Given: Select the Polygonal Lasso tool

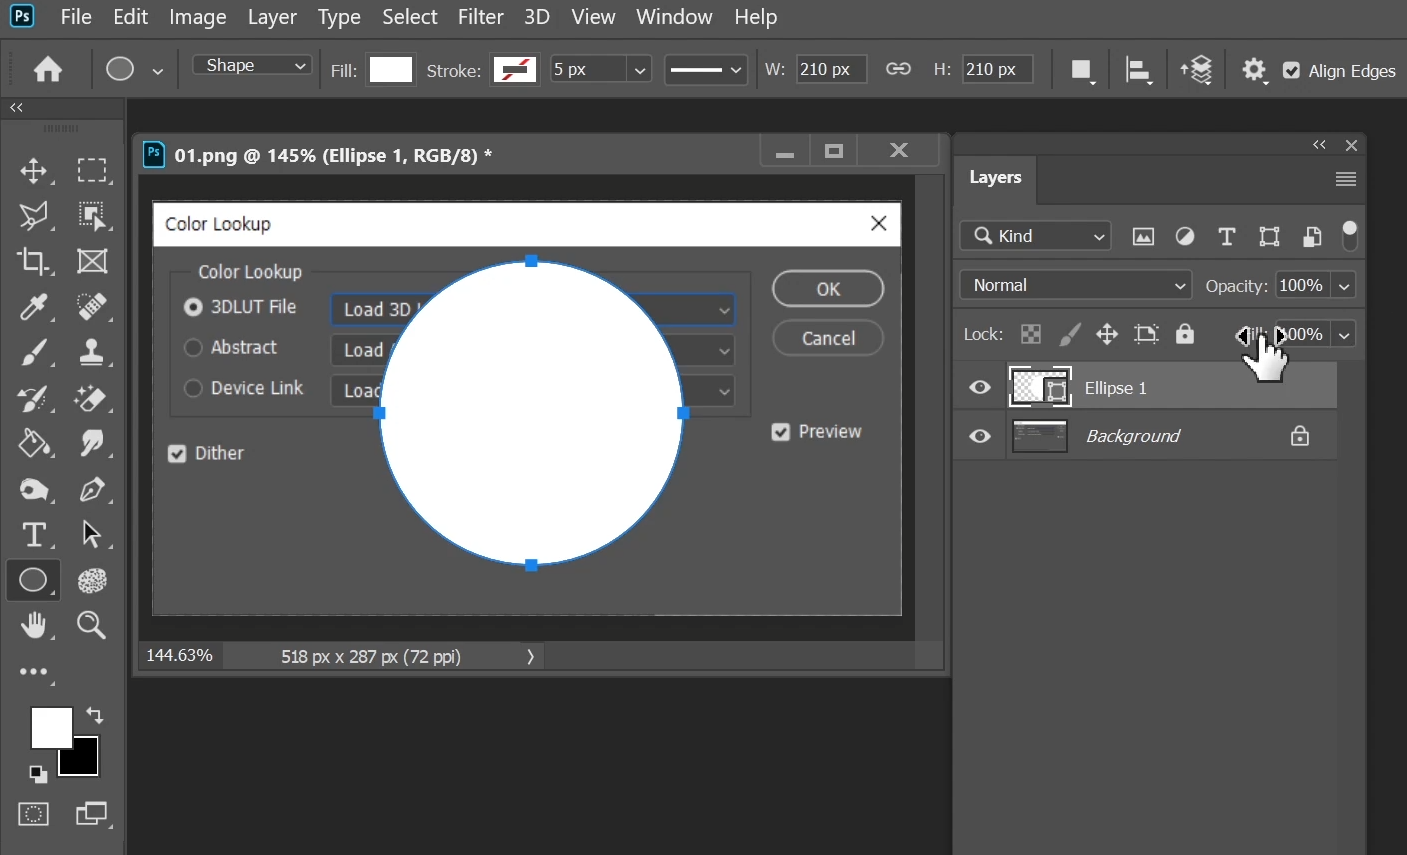Looking at the screenshot, I should (x=33, y=216).
